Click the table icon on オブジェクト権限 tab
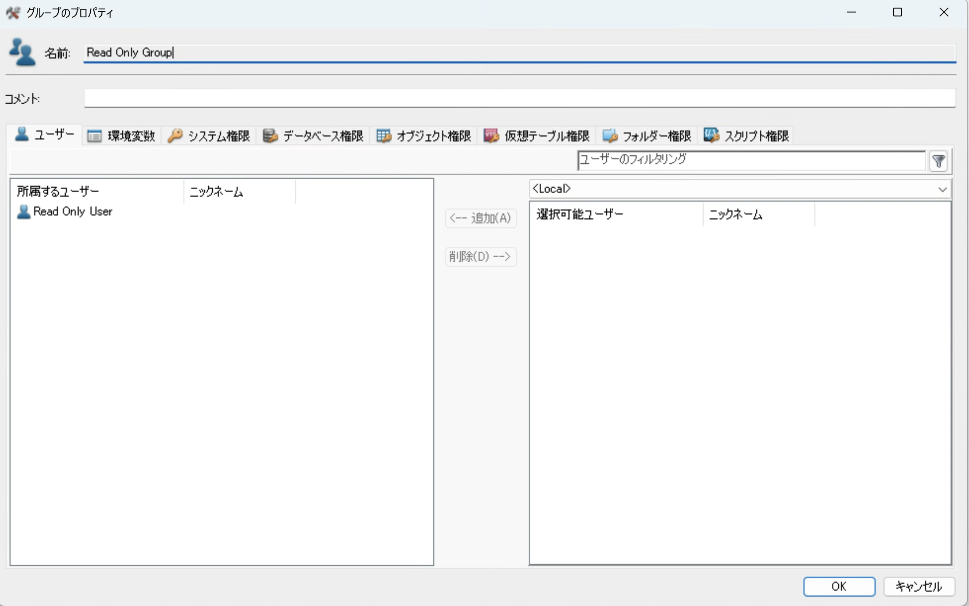This screenshot has height=606, width=969. pyautogui.click(x=384, y=136)
